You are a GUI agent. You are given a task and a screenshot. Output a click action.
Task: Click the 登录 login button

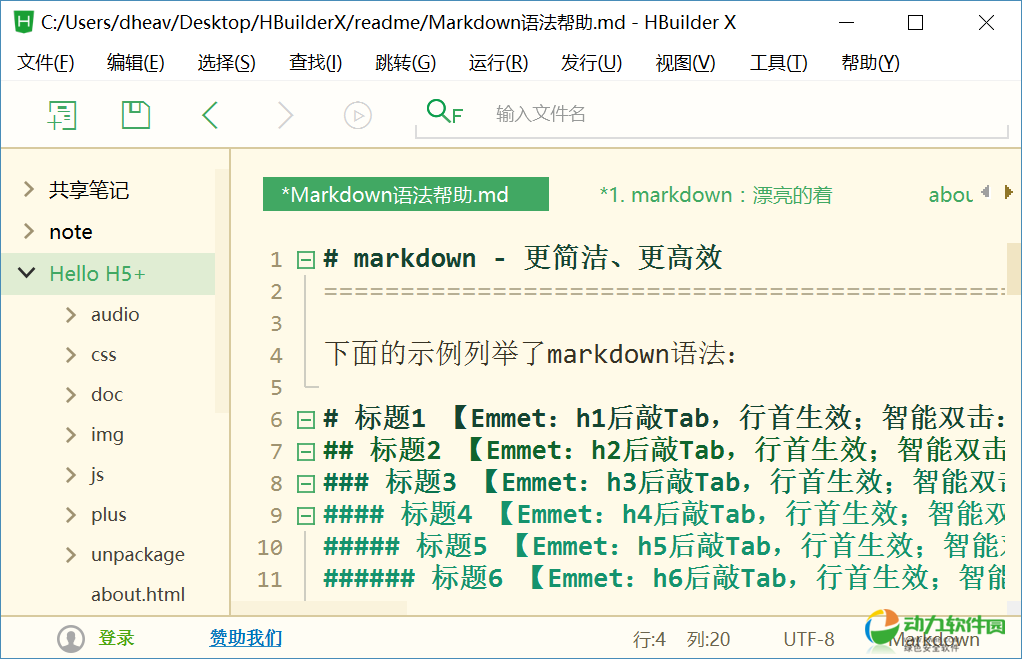click(x=116, y=638)
